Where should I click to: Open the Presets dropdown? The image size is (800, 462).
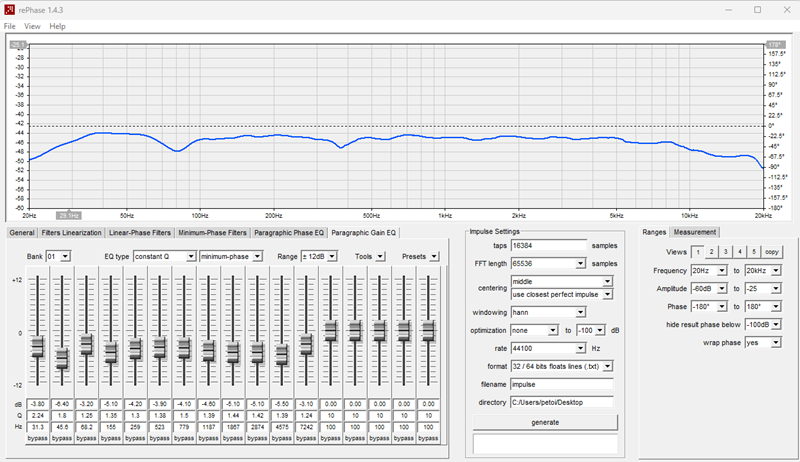[x=434, y=256]
